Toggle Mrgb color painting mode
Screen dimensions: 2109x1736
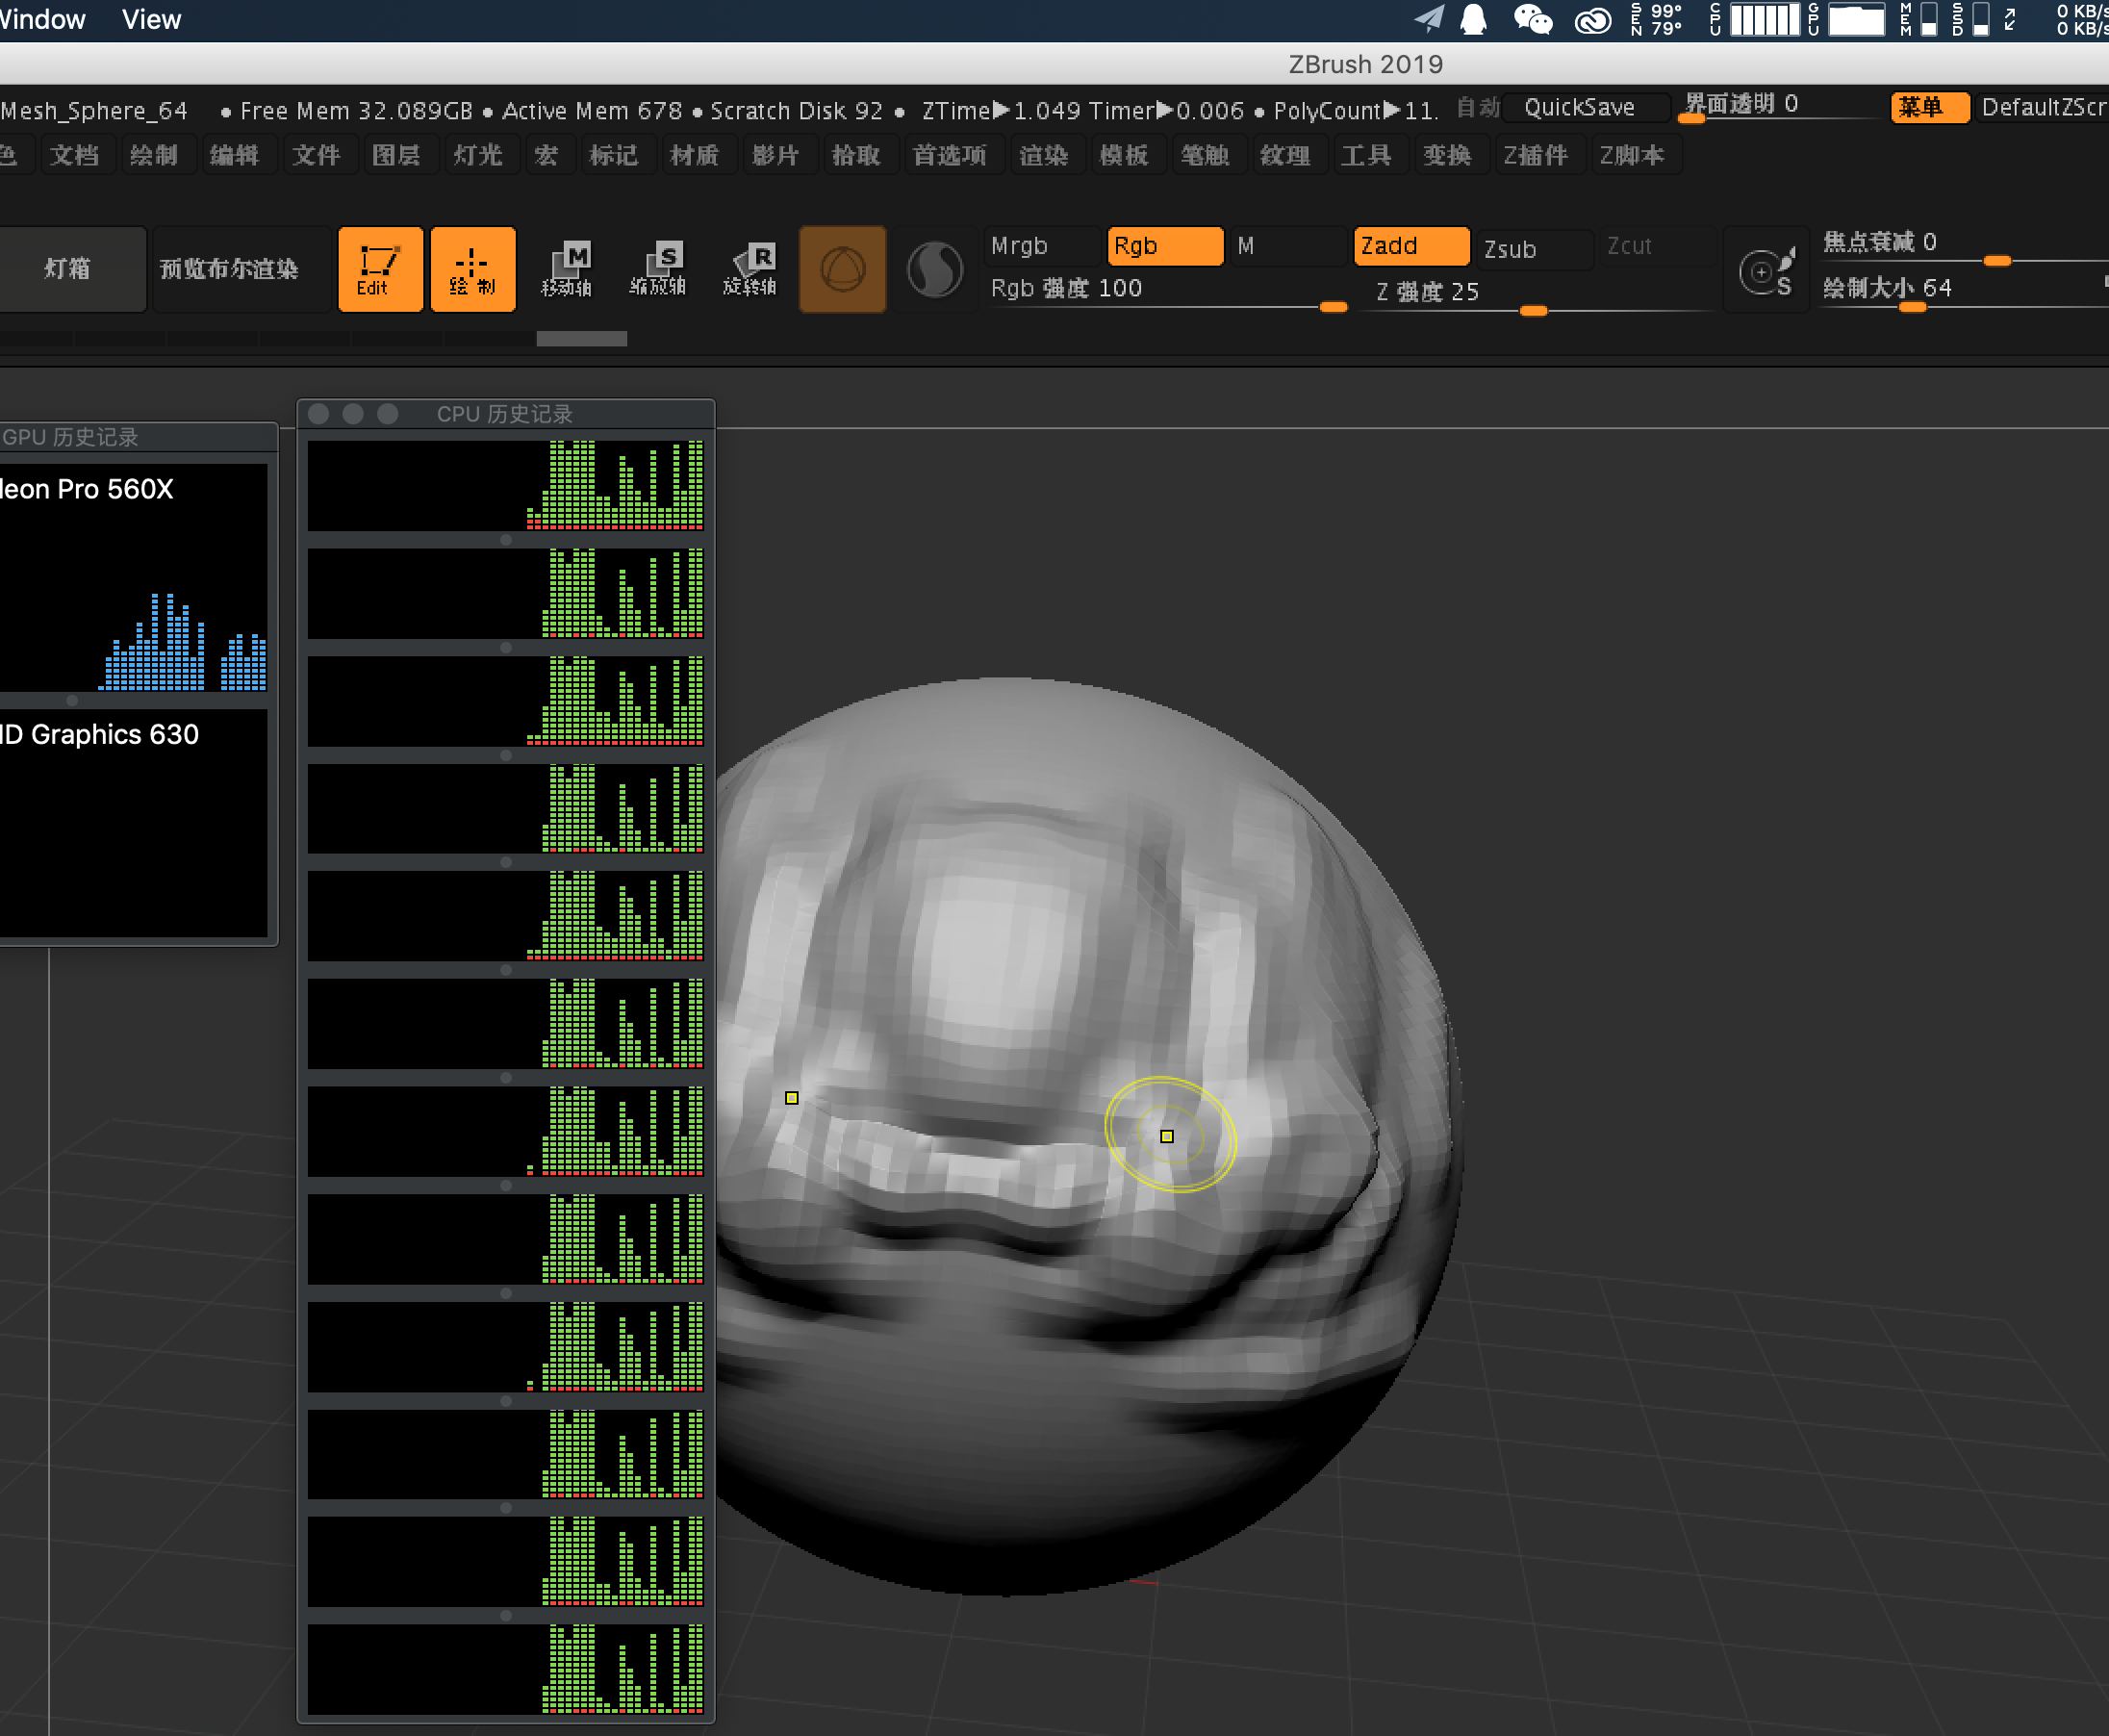coord(1018,245)
